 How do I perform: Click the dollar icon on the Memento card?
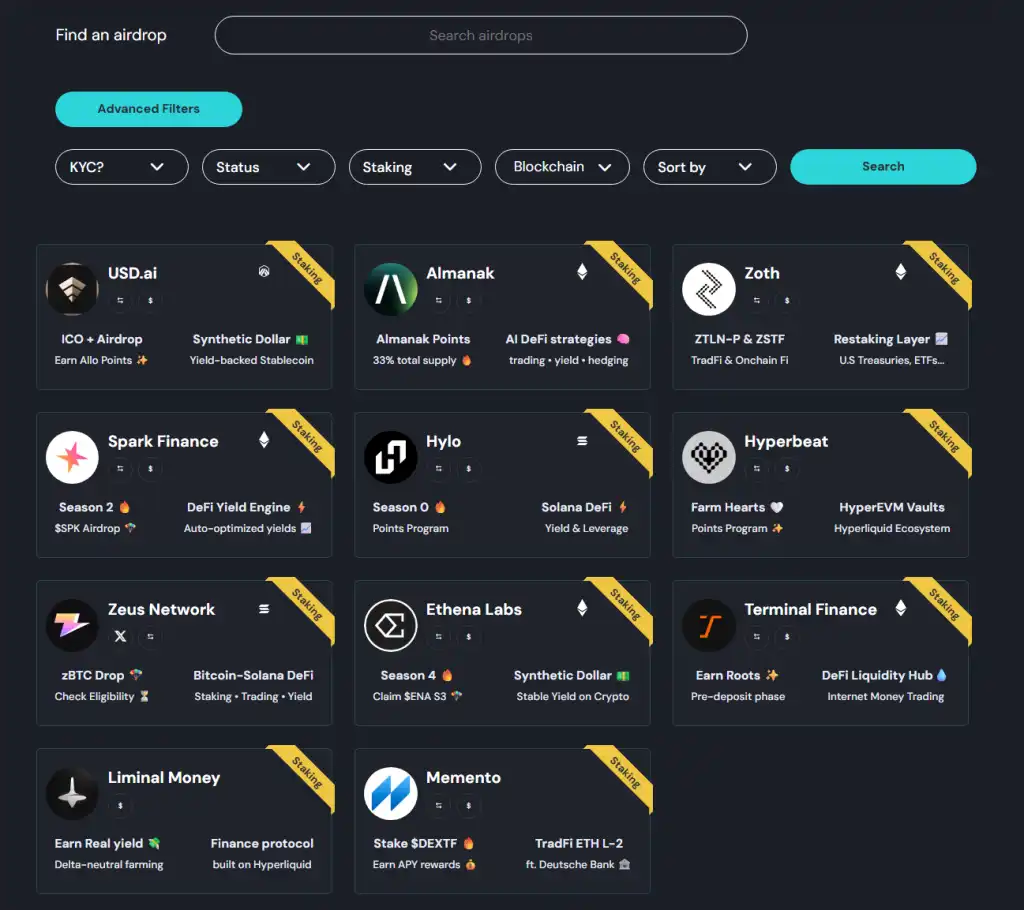[x=466, y=805]
